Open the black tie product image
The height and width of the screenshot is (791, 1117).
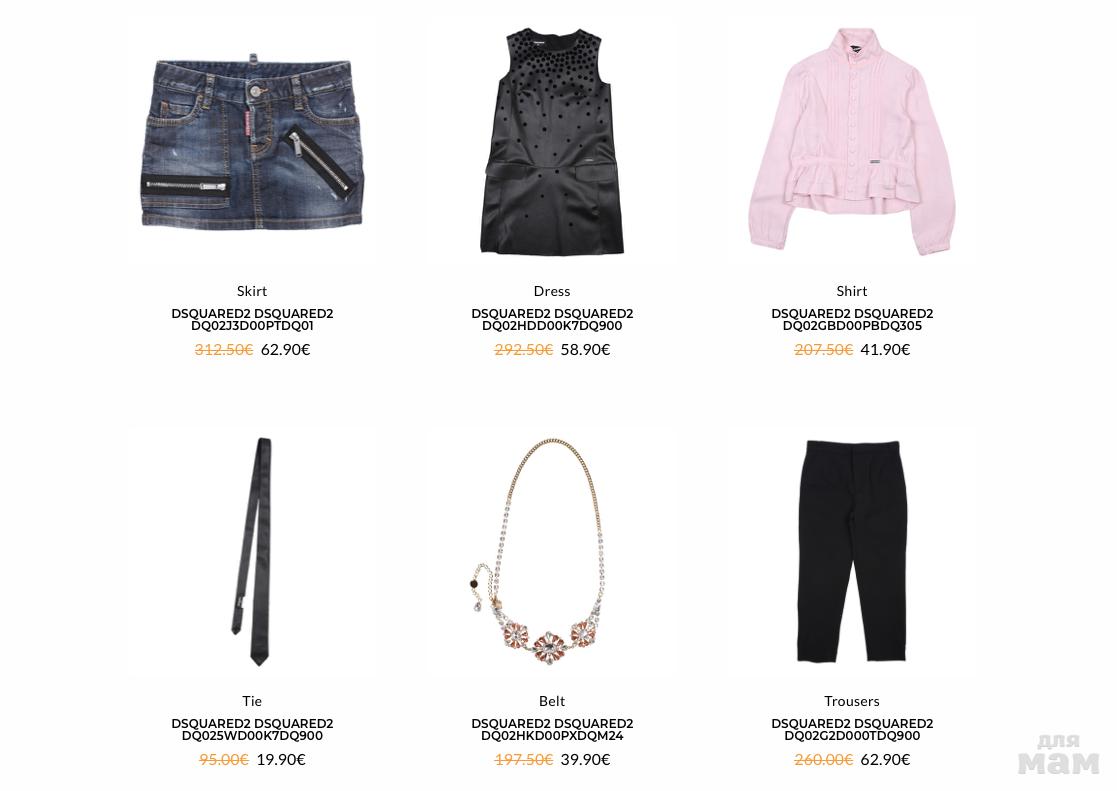[252, 552]
